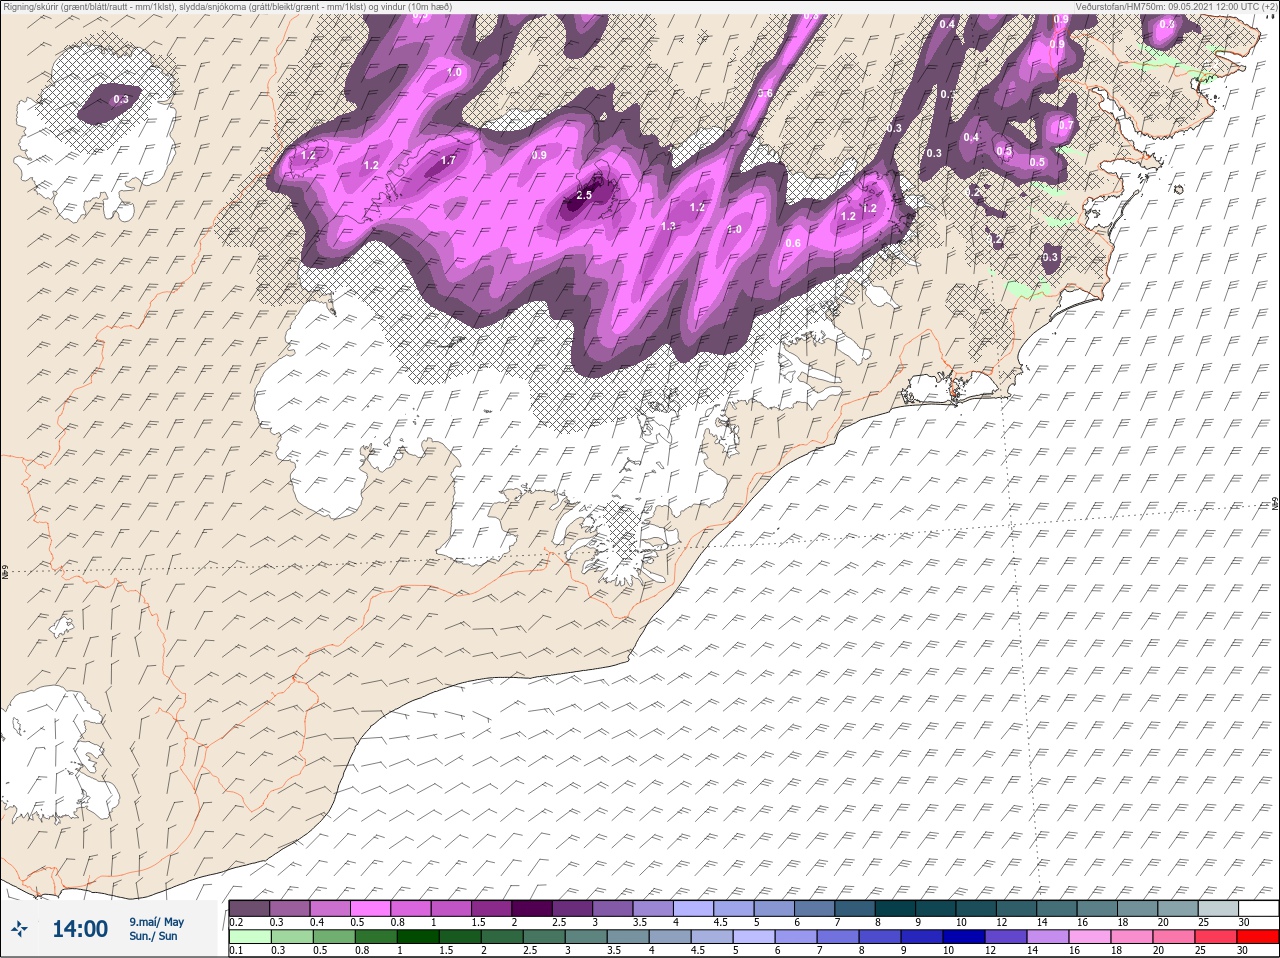Pick the dark teal 9 swatch, top legend
Screen dimensions: 1280x958
[x=936, y=908]
